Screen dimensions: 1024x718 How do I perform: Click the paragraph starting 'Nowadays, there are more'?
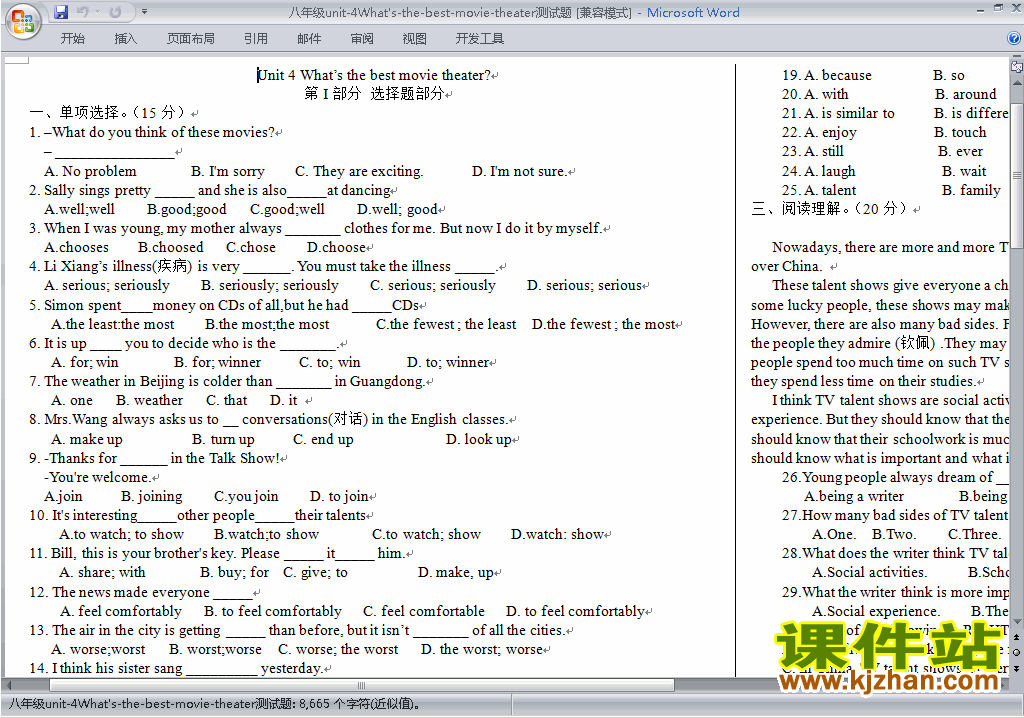(880, 257)
